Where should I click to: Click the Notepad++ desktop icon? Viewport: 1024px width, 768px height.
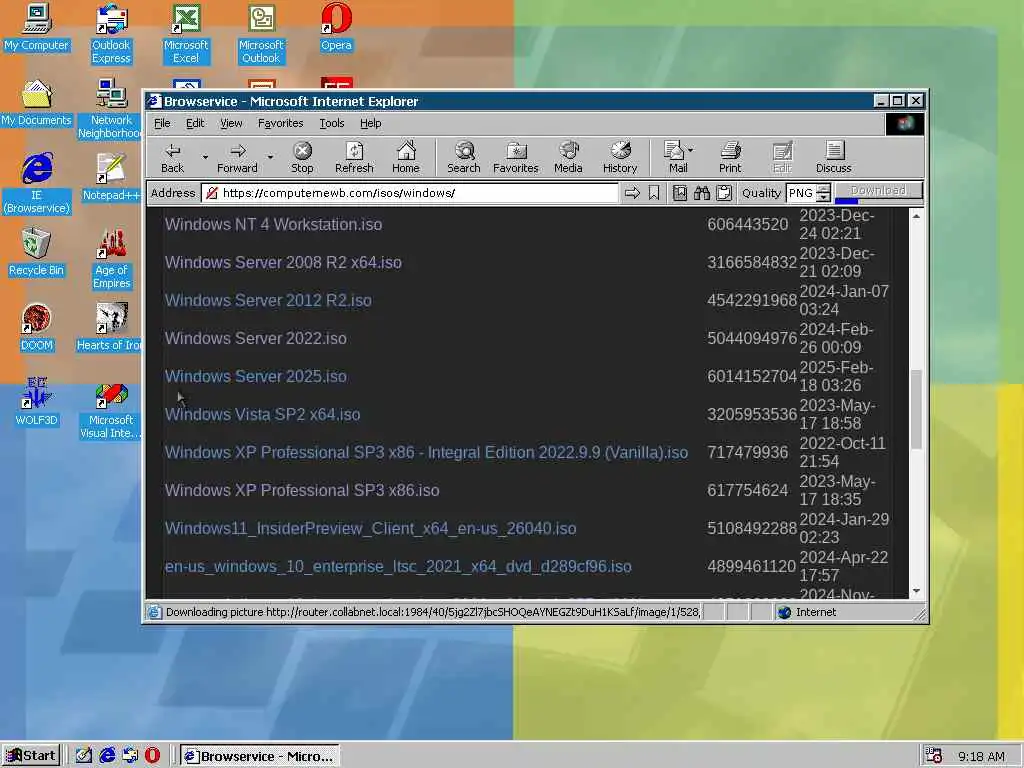click(x=111, y=178)
